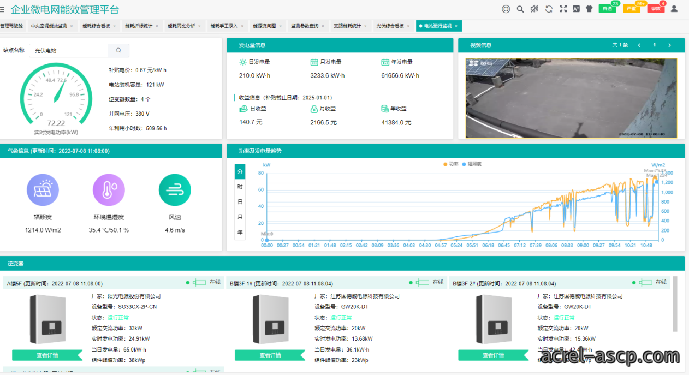Click the vertical scrollbar in the inverter list
The width and height of the screenshot is (690, 376).
click(675, 304)
